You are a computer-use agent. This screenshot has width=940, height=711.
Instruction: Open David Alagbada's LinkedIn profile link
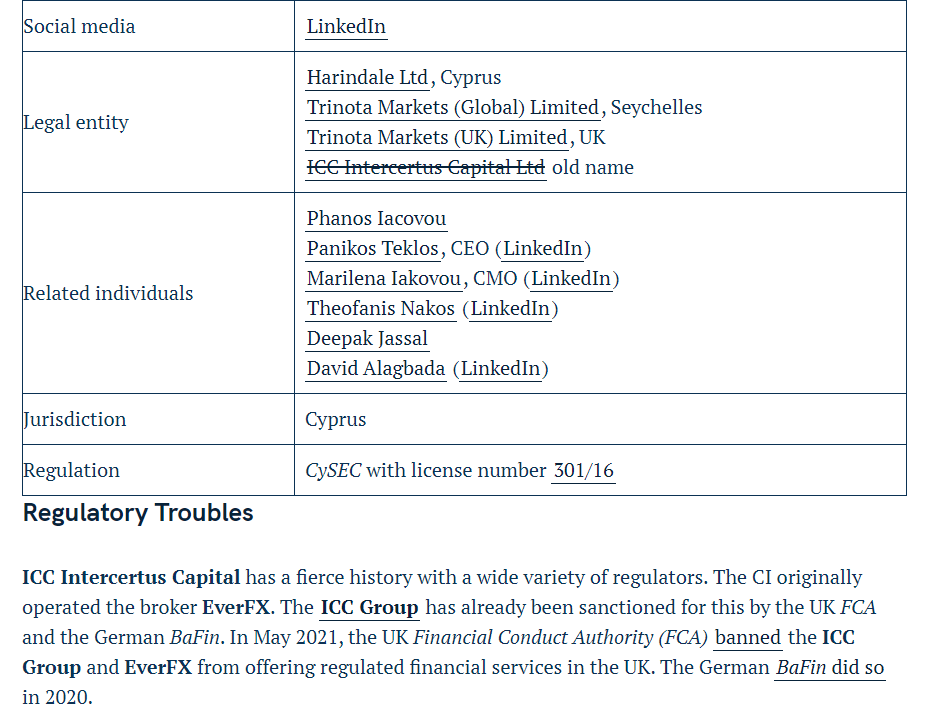tap(500, 369)
